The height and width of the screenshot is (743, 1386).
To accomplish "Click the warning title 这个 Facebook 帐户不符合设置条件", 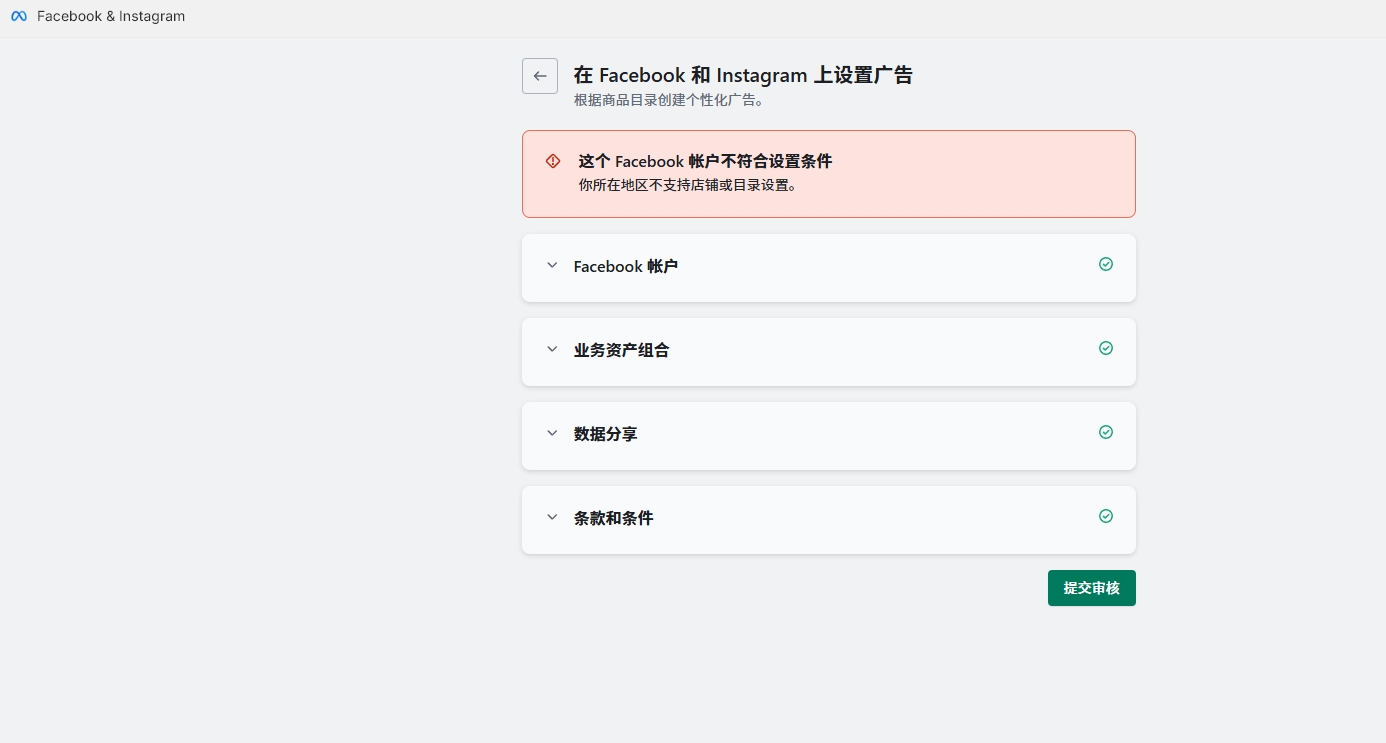I will [x=705, y=161].
